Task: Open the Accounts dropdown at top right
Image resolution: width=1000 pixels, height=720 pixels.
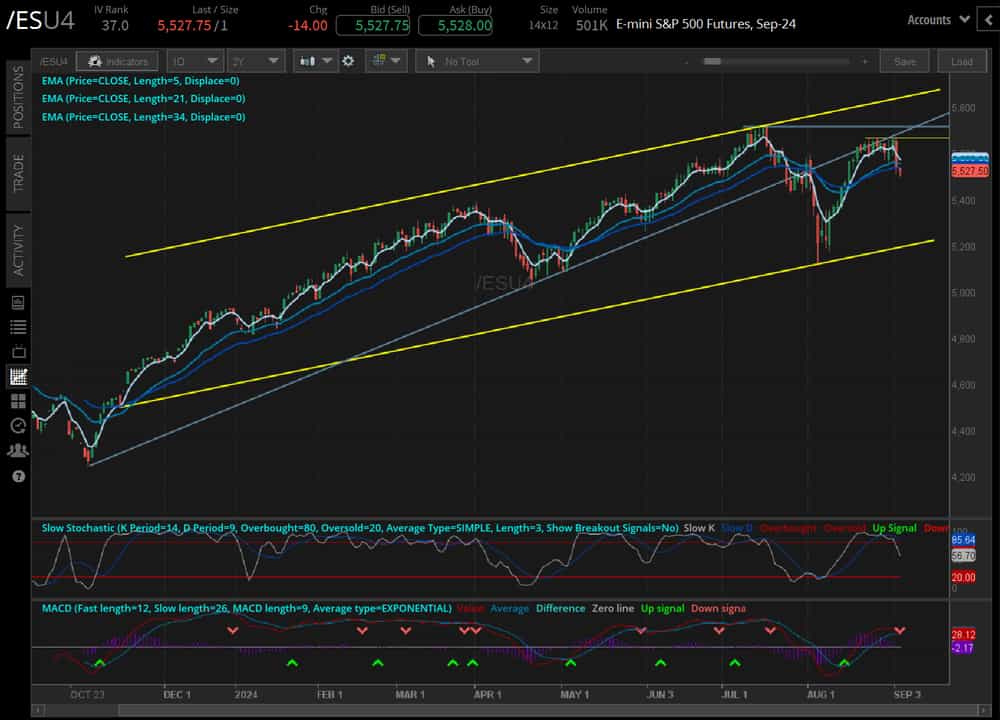Action: point(936,19)
